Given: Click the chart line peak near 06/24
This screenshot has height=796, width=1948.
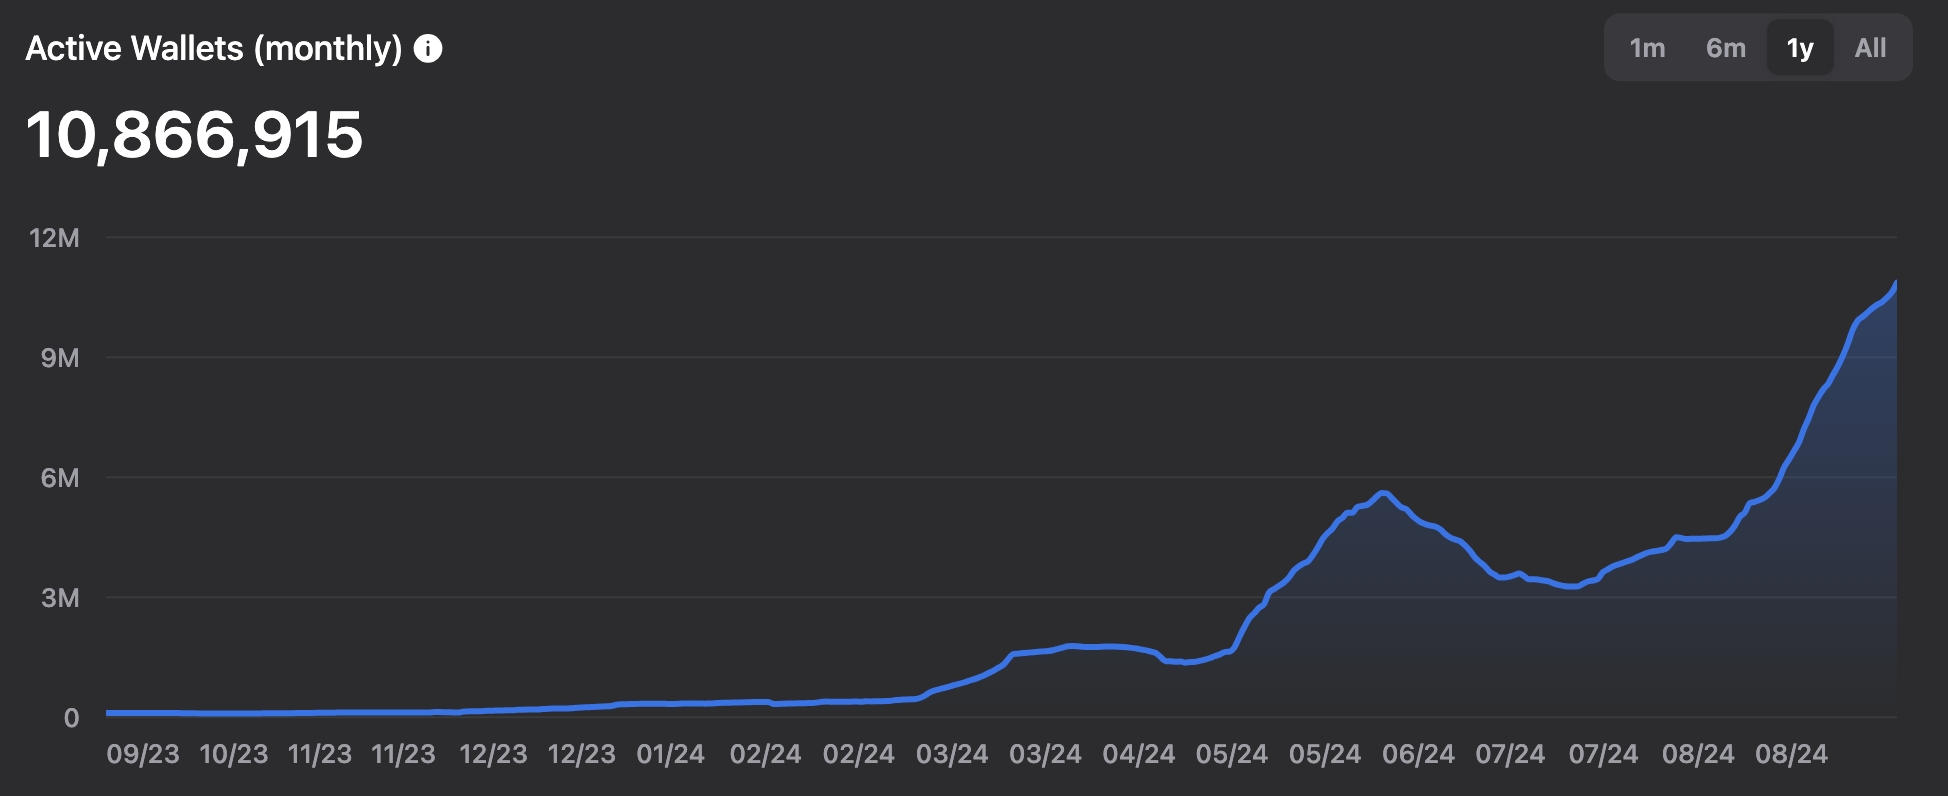Looking at the screenshot, I should coord(1383,493).
